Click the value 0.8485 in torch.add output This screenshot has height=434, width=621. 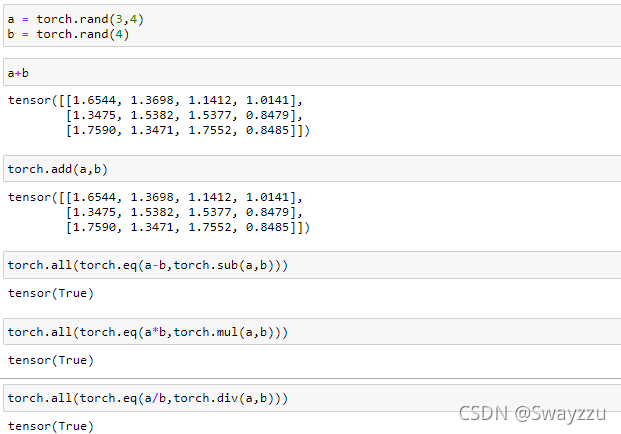(275, 227)
